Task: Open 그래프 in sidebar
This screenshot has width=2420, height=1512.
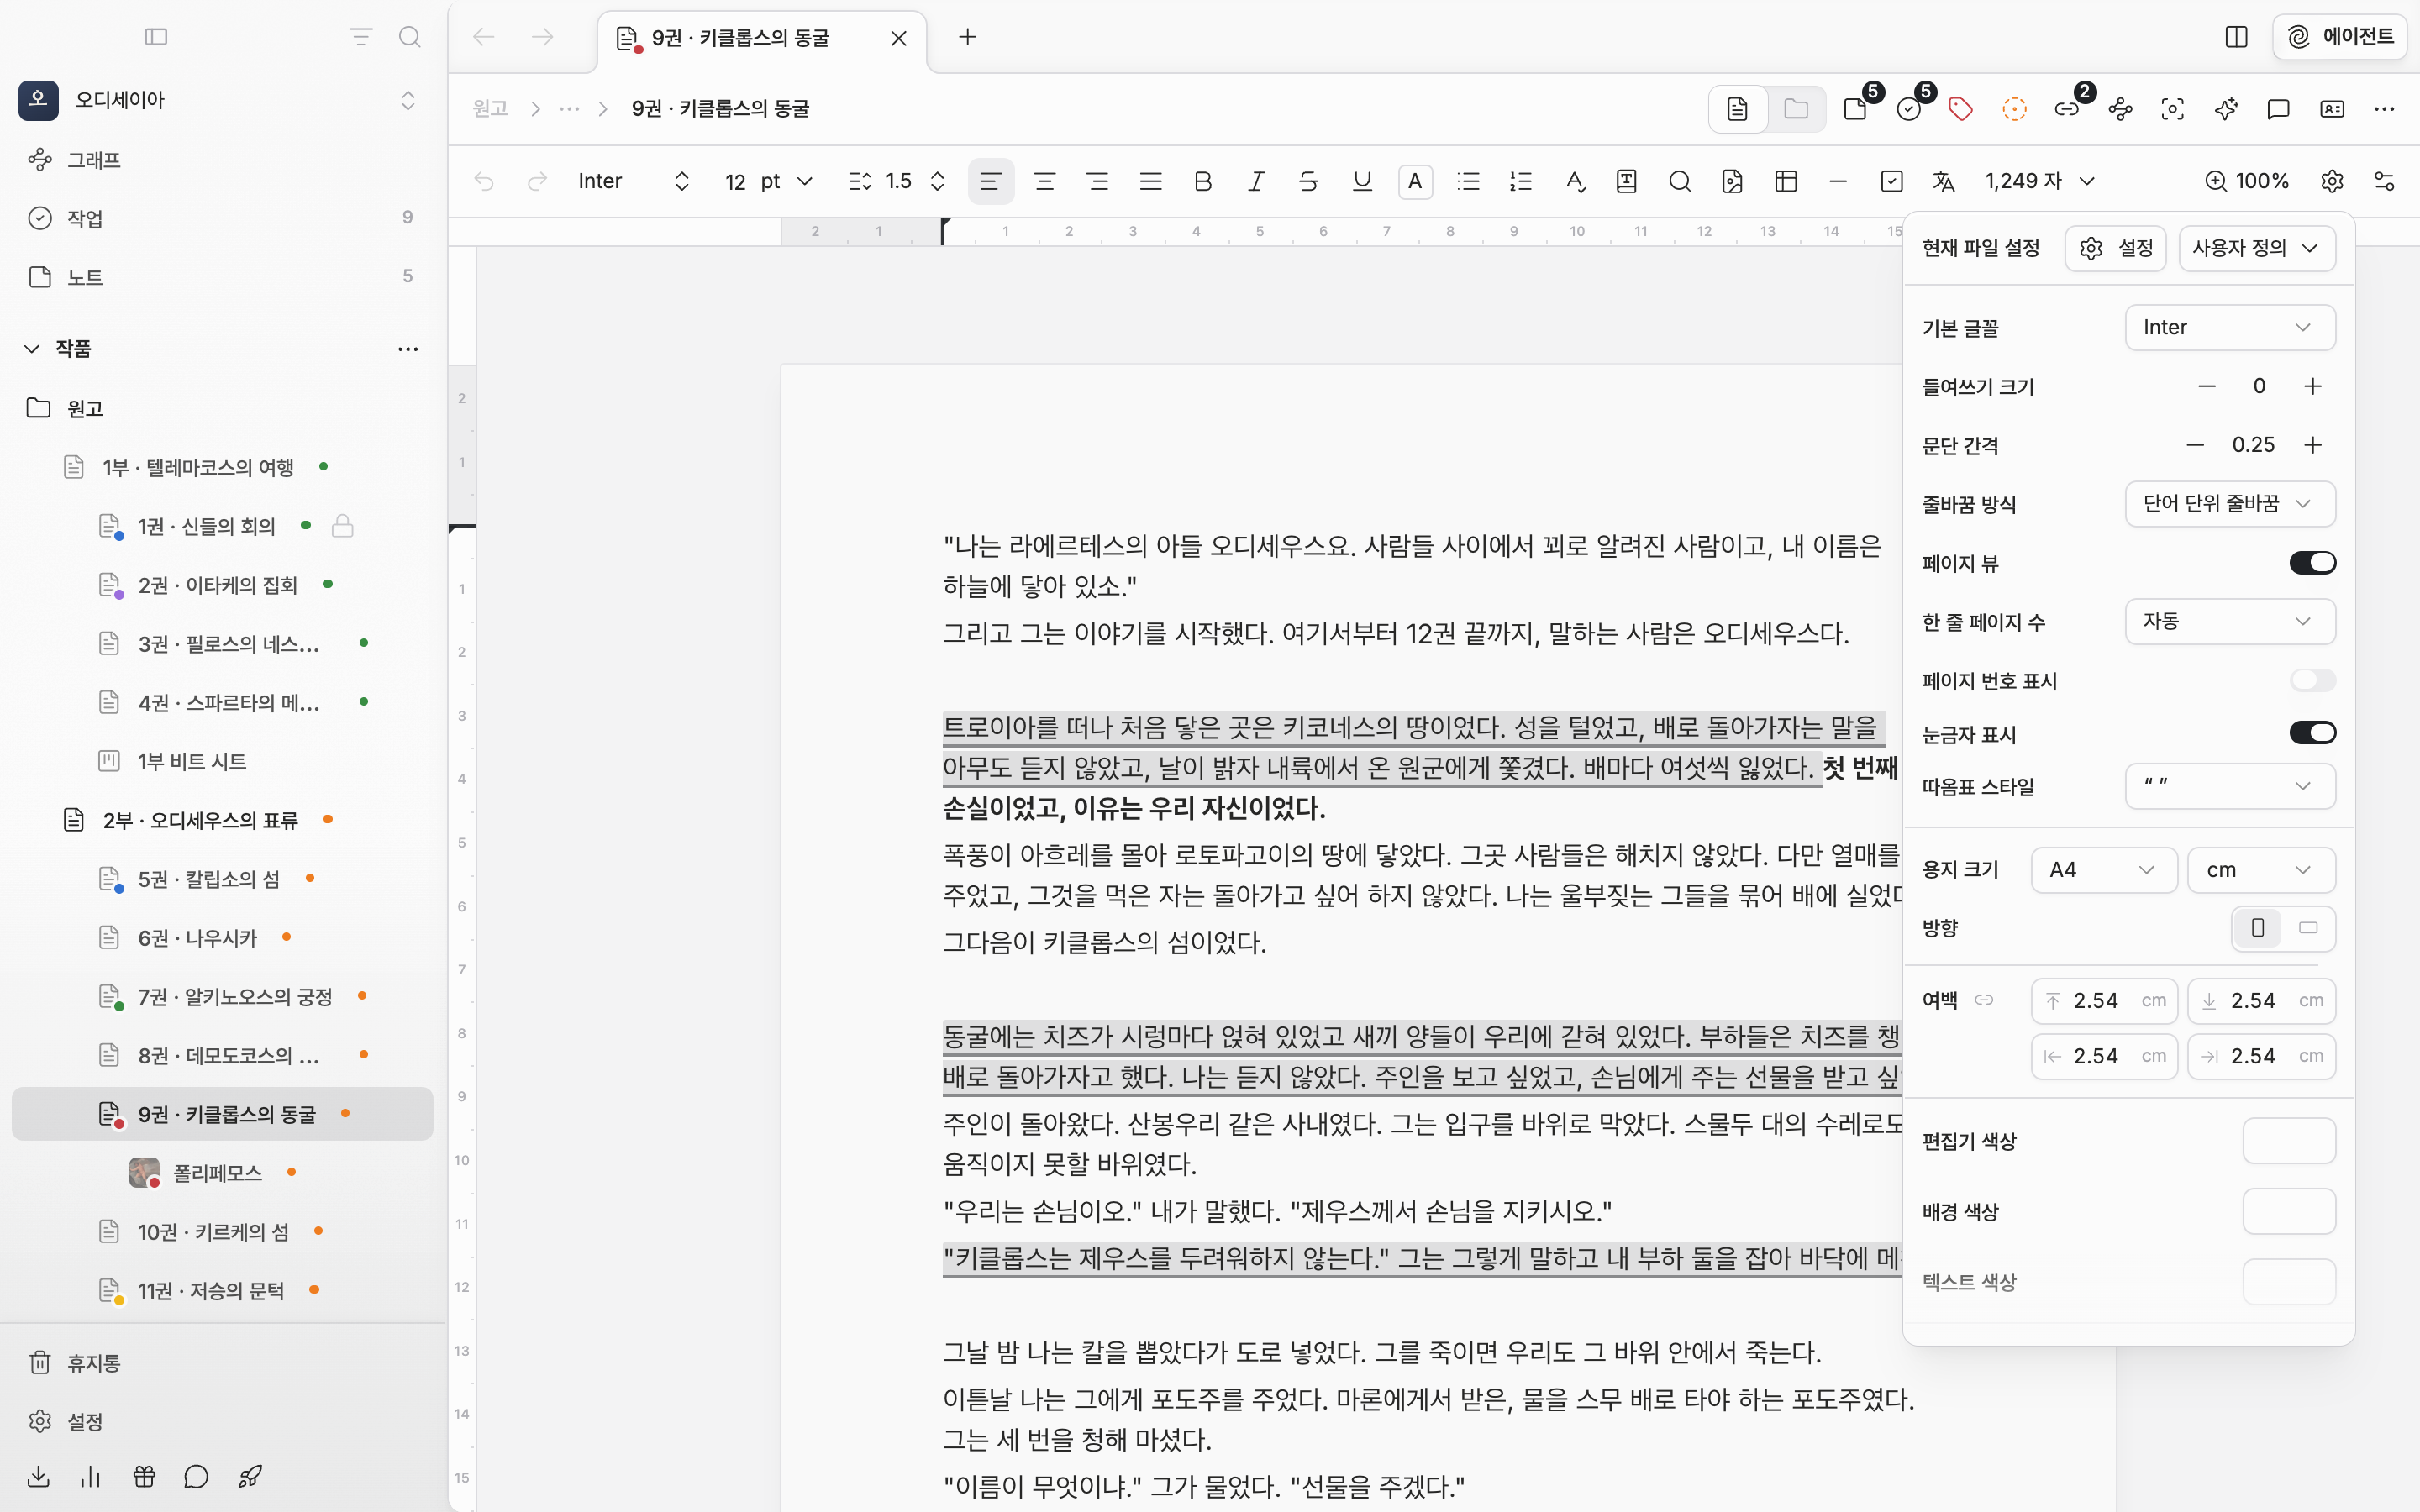Action: [x=222, y=160]
